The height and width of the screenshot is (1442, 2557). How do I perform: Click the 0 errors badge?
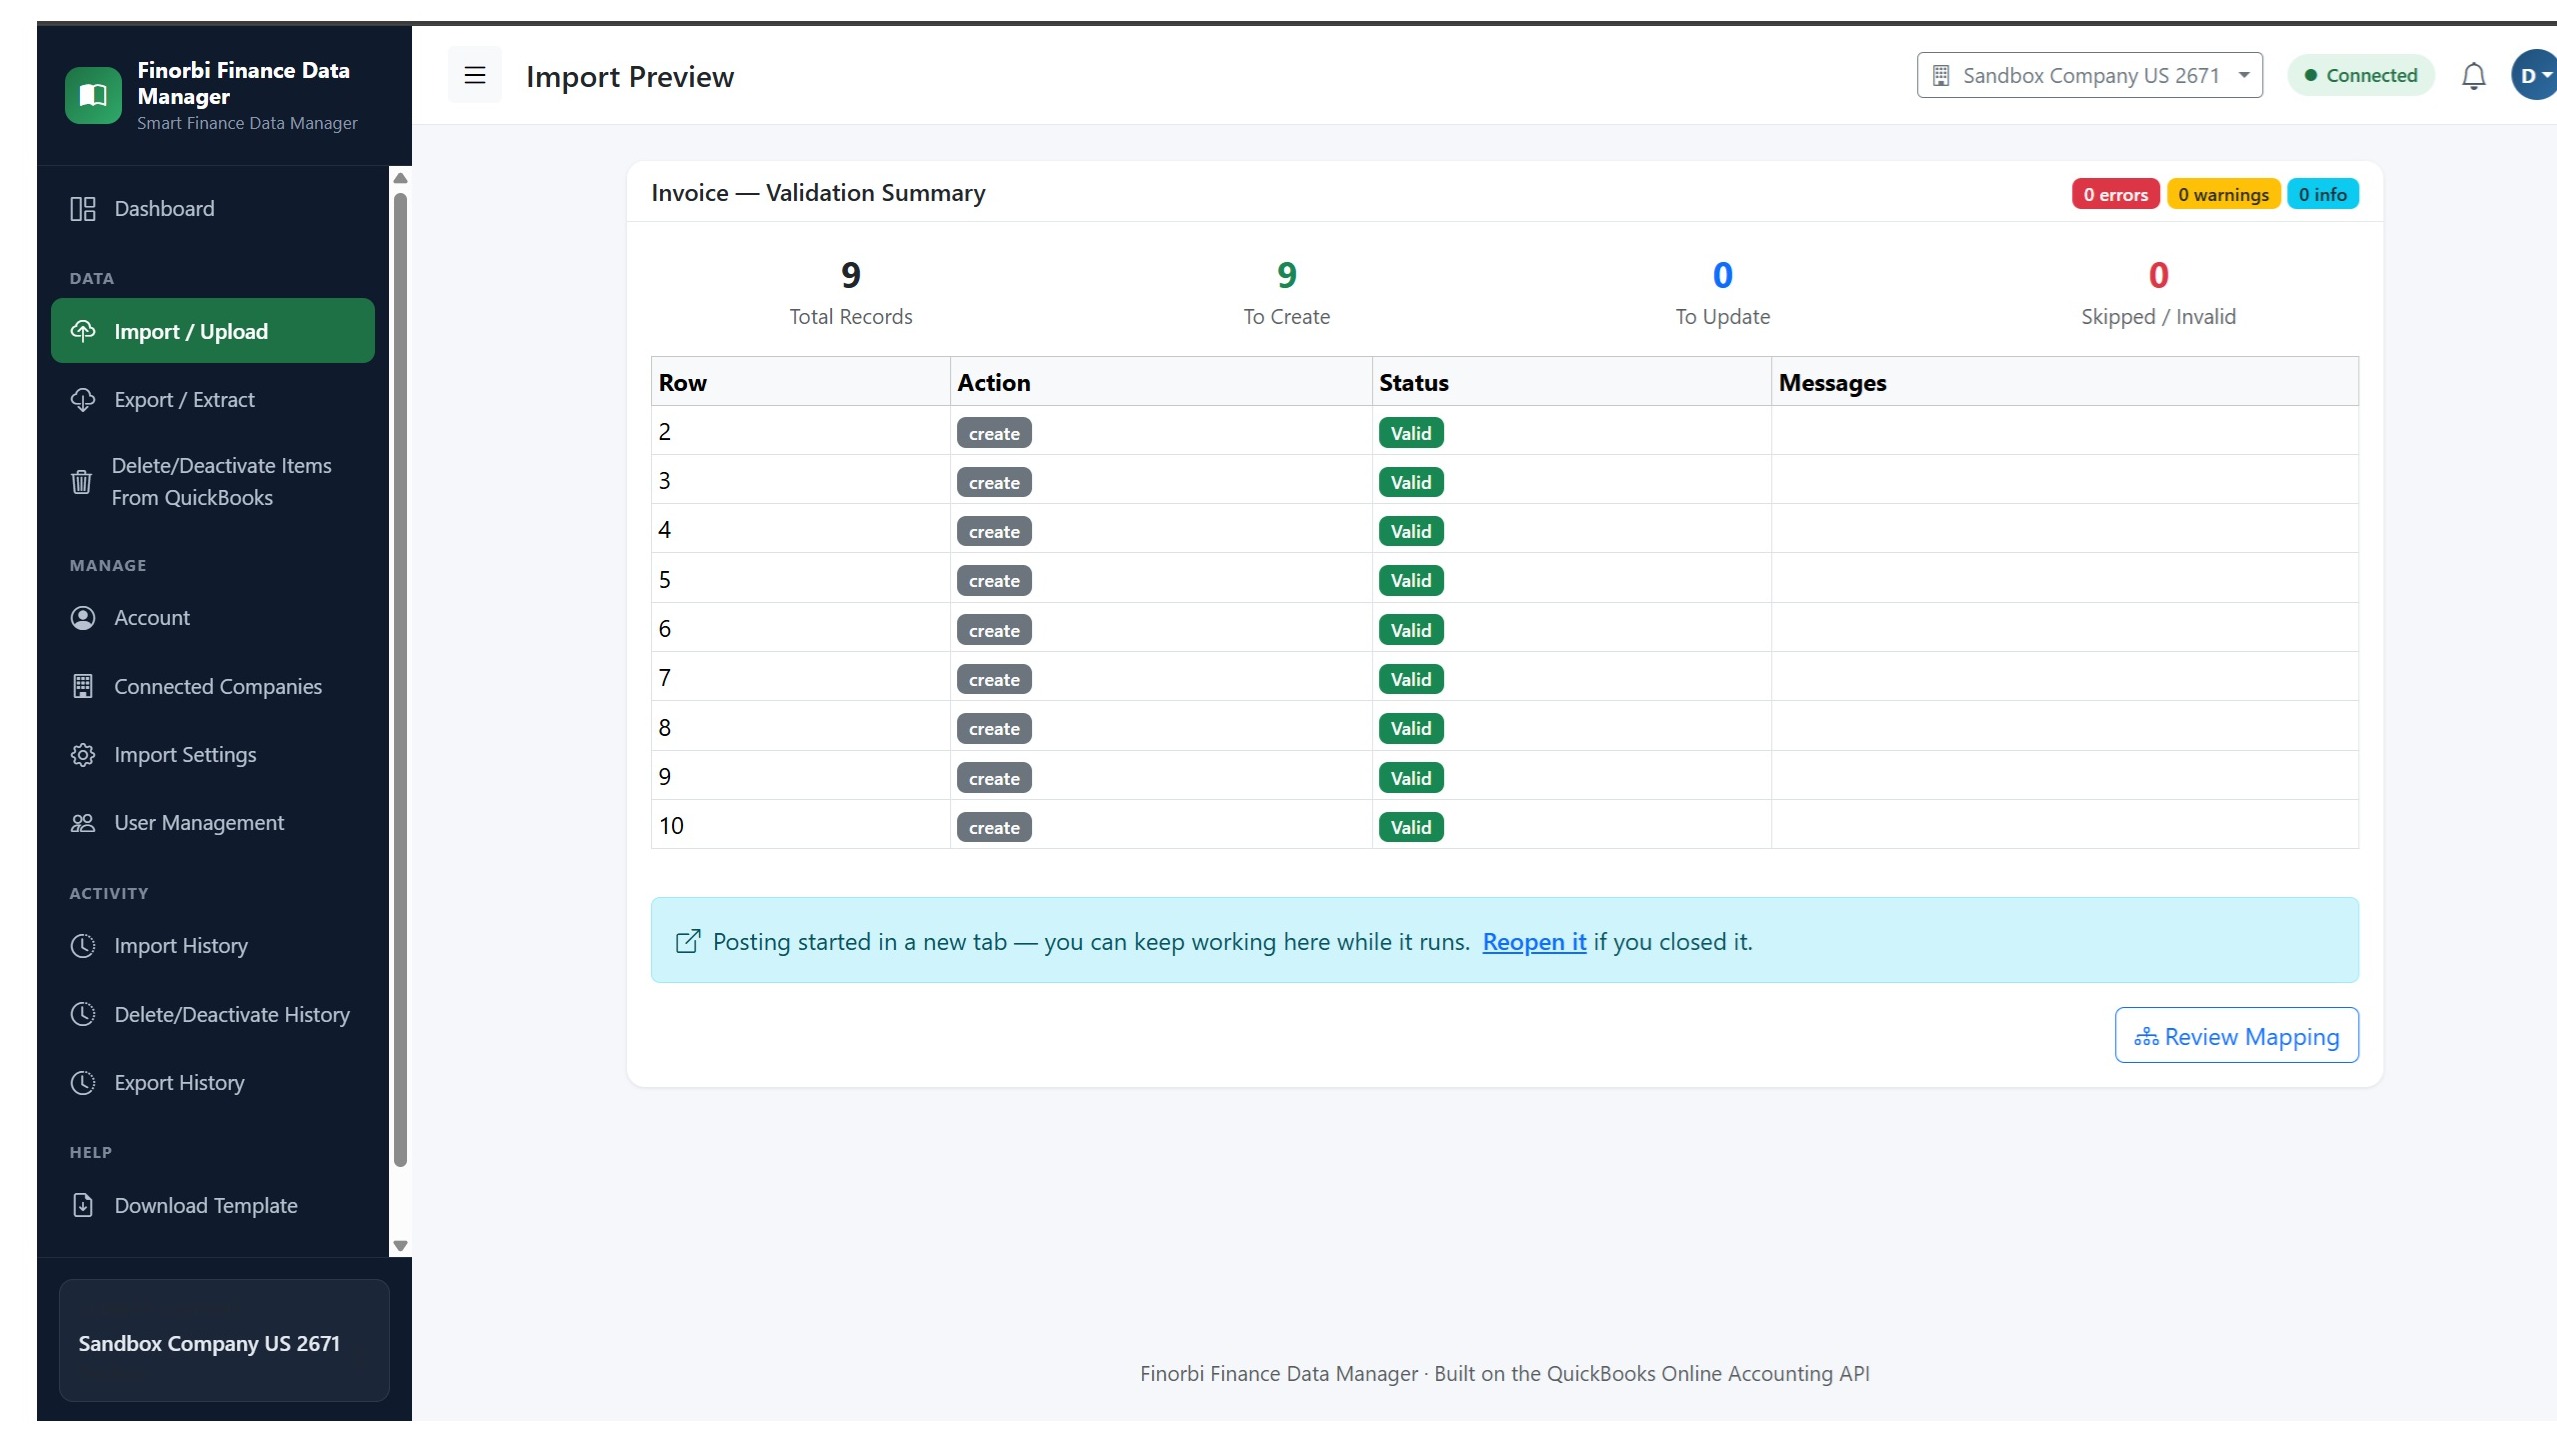tap(2115, 194)
